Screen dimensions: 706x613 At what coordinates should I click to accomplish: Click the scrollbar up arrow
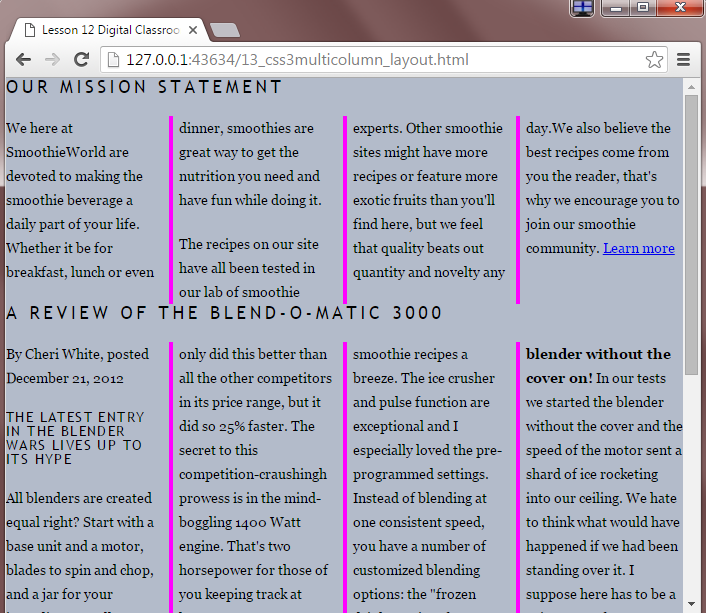[691, 87]
